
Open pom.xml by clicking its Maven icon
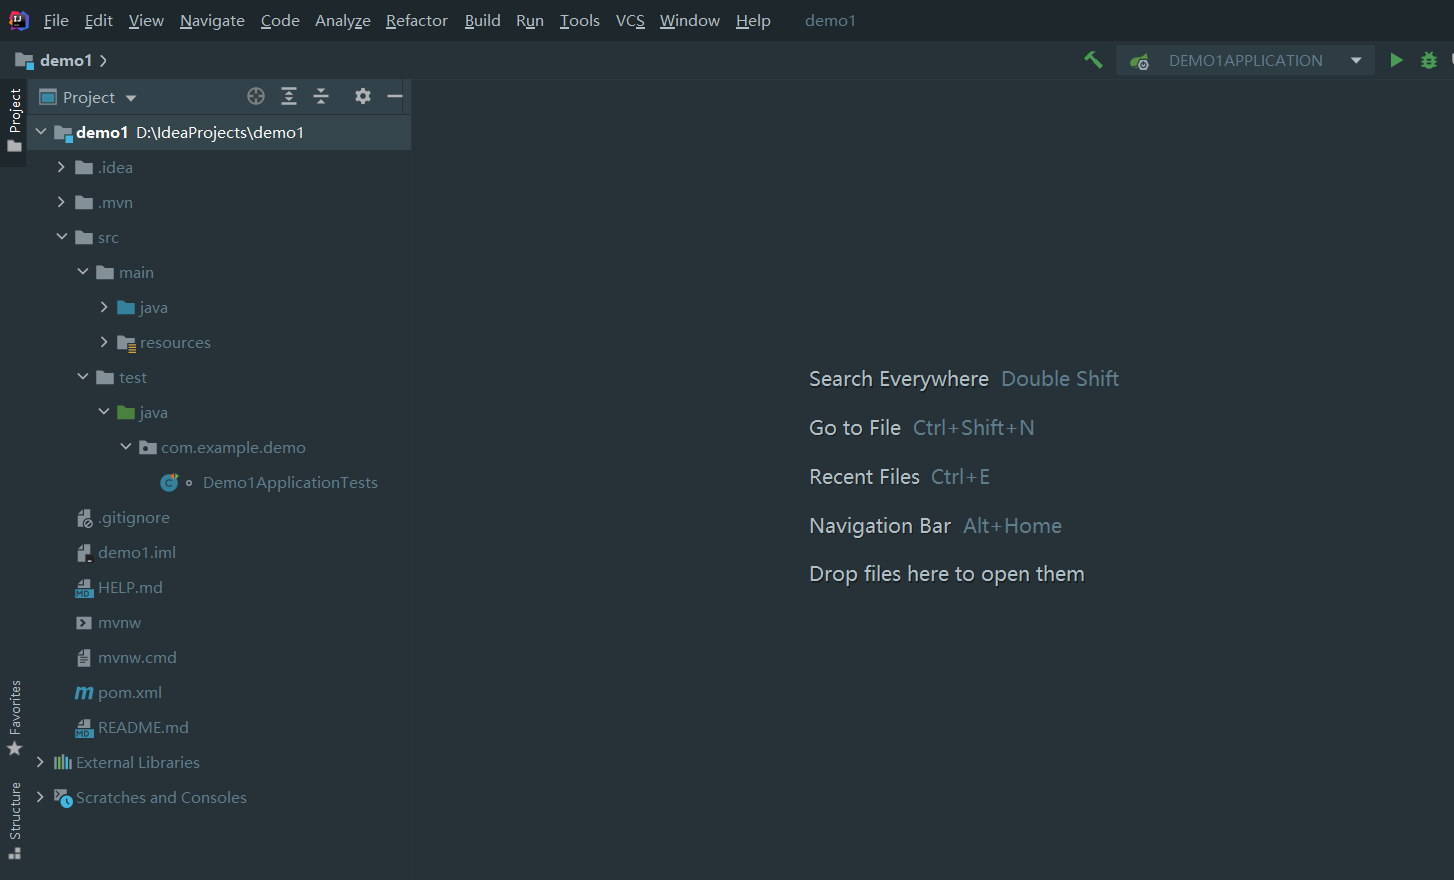coord(84,692)
